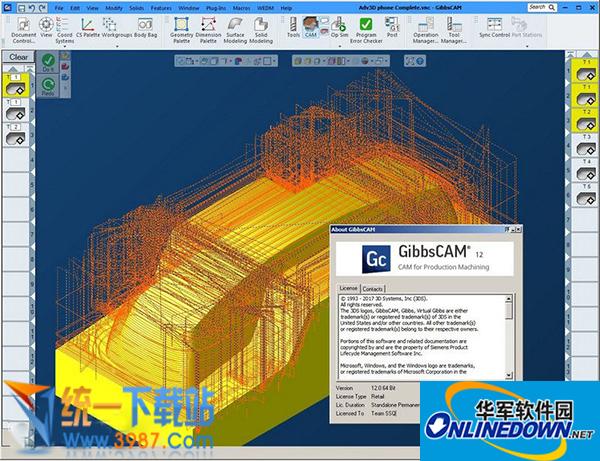The width and height of the screenshot is (600, 461).
Task: Expand dropdown arrow under Sync Control group
Action: (527, 46)
